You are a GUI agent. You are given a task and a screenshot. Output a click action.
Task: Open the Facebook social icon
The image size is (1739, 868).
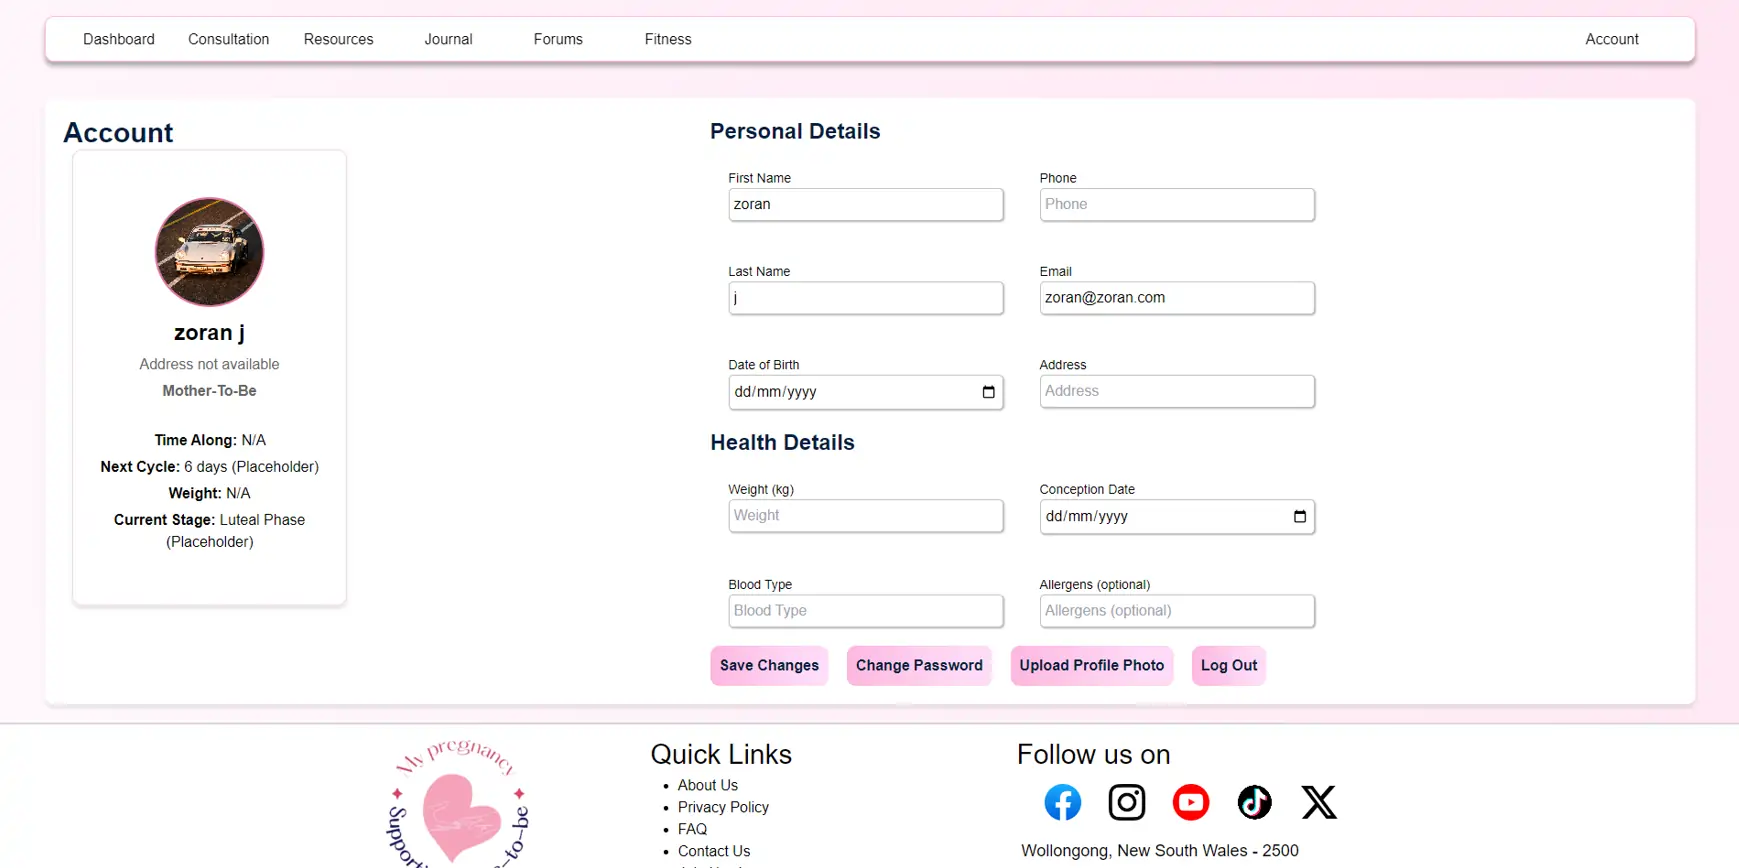[1062, 802]
